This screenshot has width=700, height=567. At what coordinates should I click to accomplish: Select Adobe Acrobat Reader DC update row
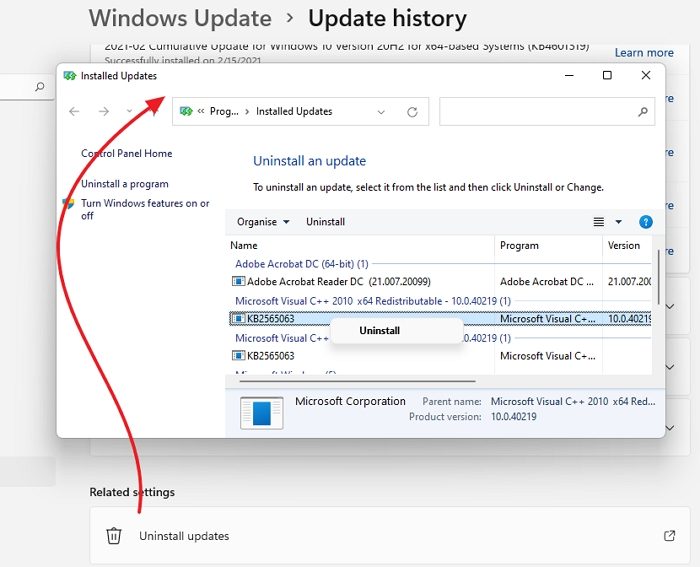[x=440, y=282]
